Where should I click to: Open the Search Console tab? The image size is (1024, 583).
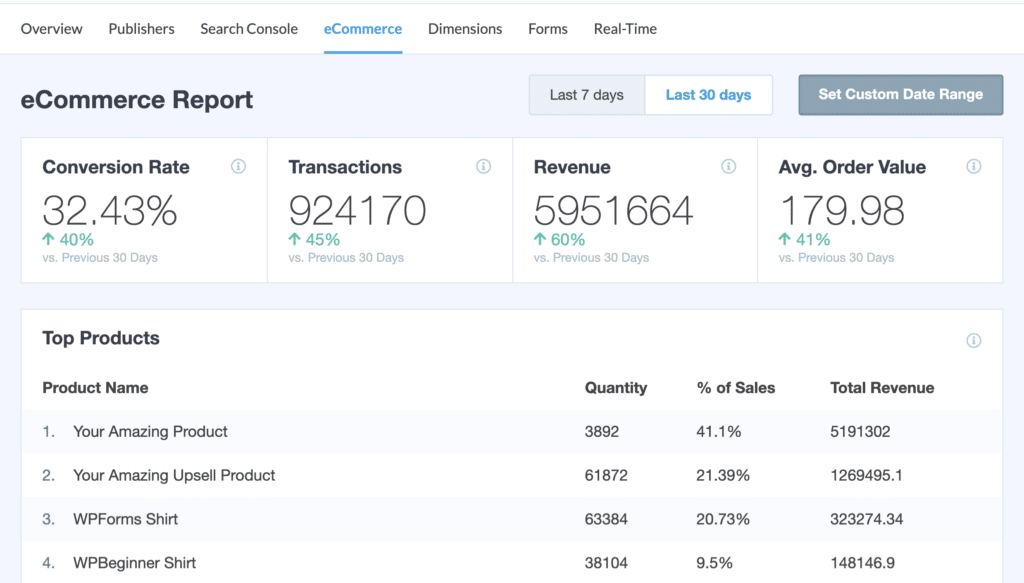click(x=249, y=29)
